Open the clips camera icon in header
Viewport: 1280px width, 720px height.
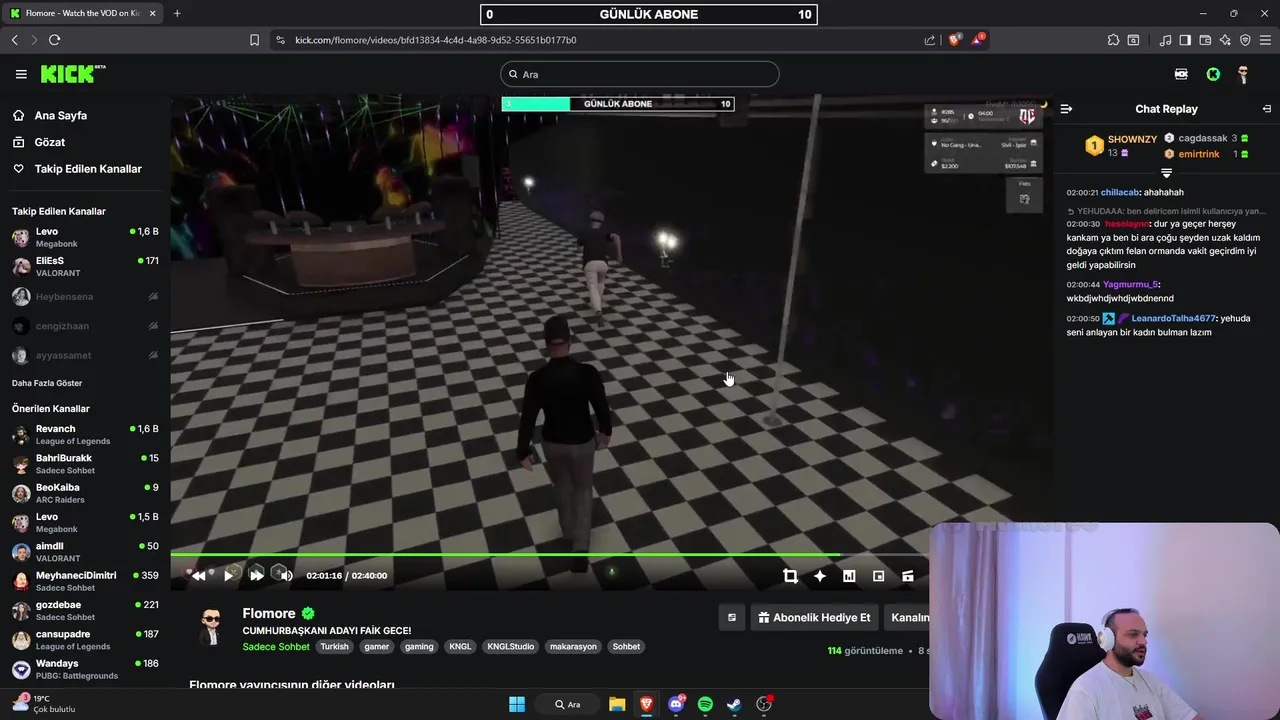click(x=1181, y=74)
